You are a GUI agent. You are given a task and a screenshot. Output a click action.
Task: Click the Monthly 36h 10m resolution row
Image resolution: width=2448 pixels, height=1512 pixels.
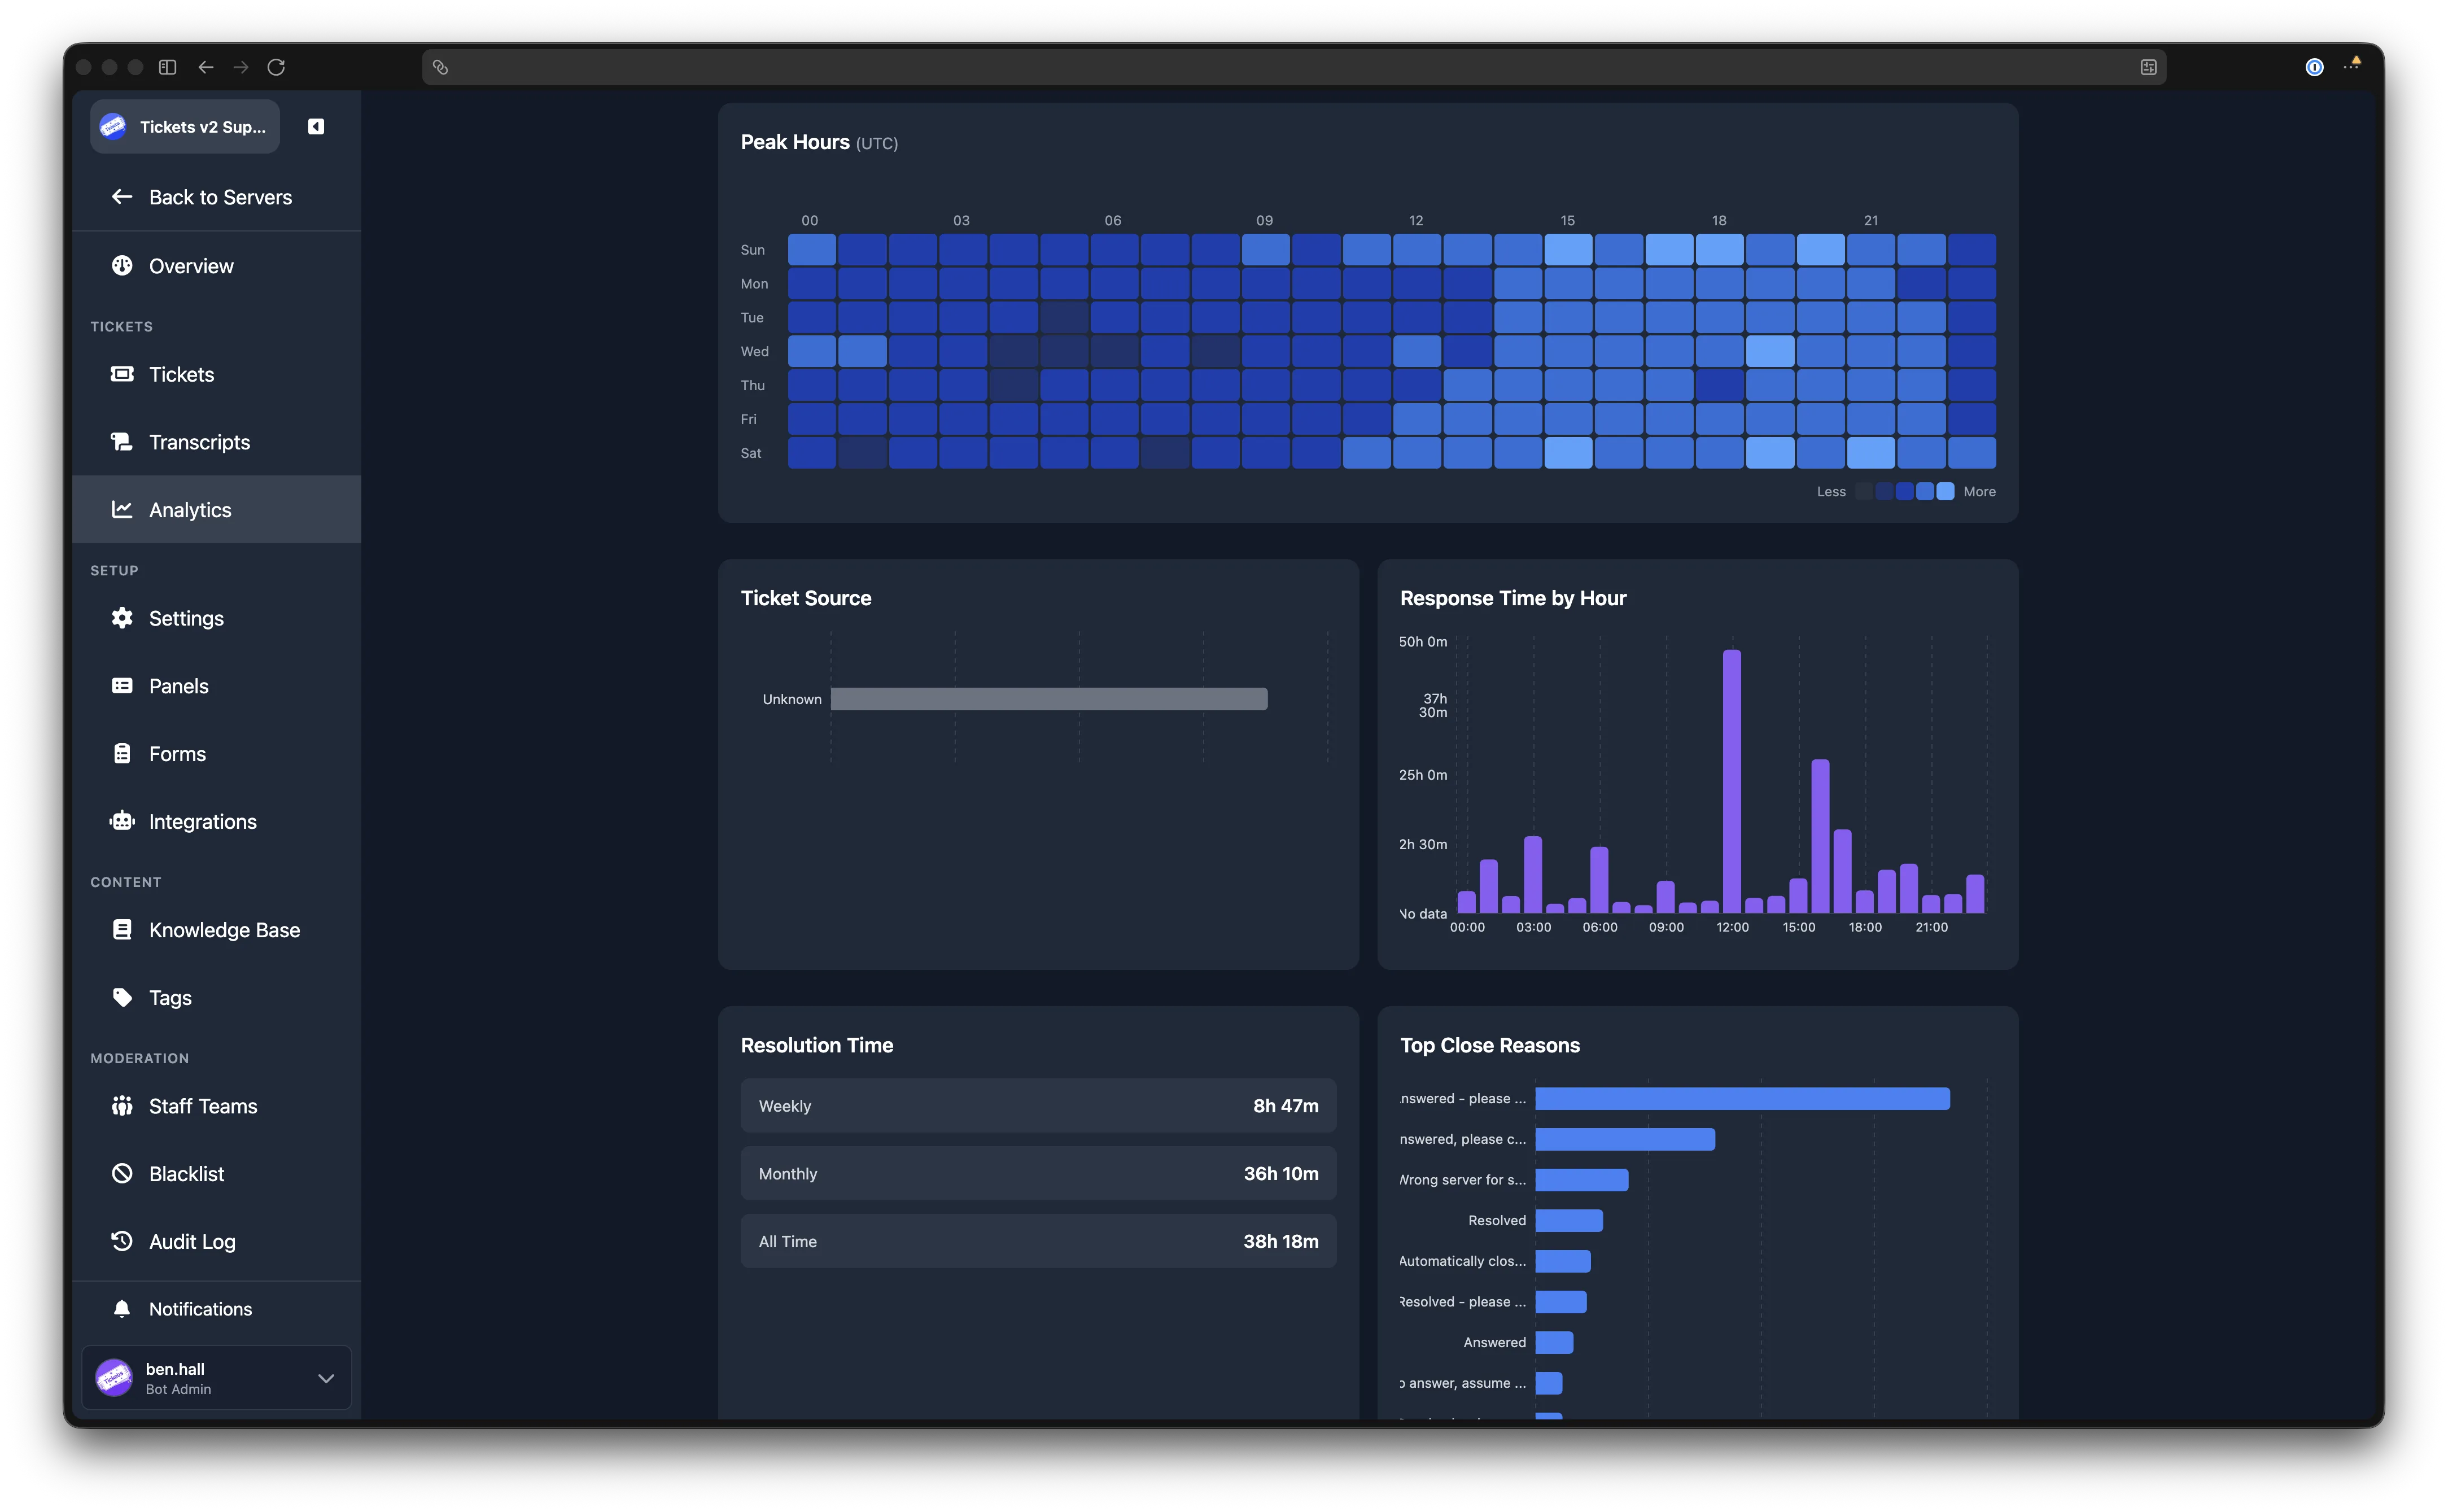[x=1038, y=1174]
